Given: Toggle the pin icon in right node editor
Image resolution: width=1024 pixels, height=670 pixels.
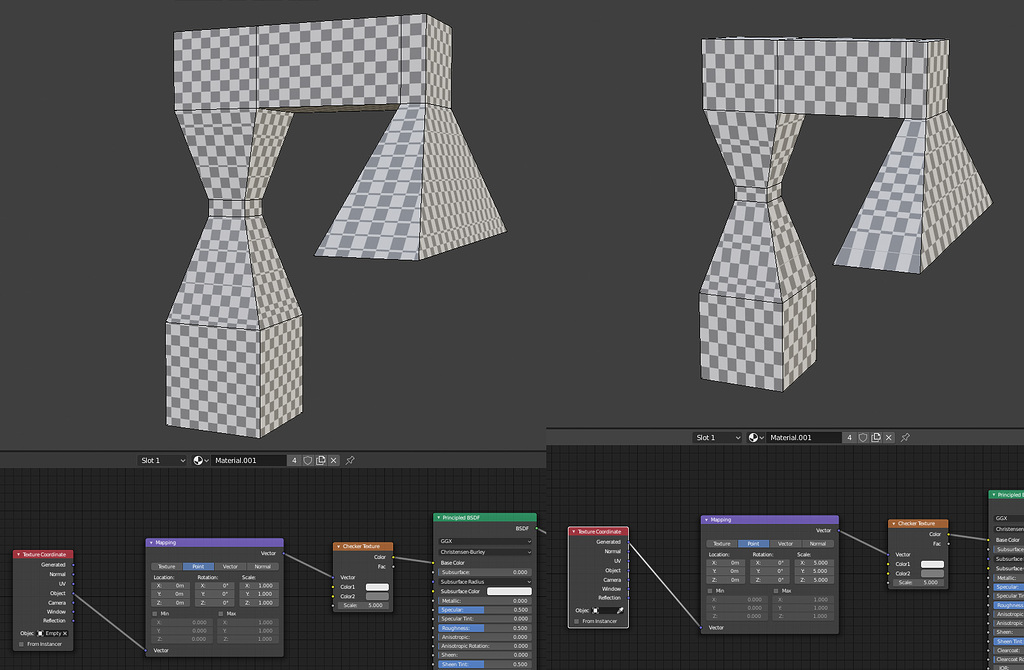Looking at the screenshot, I should coord(905,438).
